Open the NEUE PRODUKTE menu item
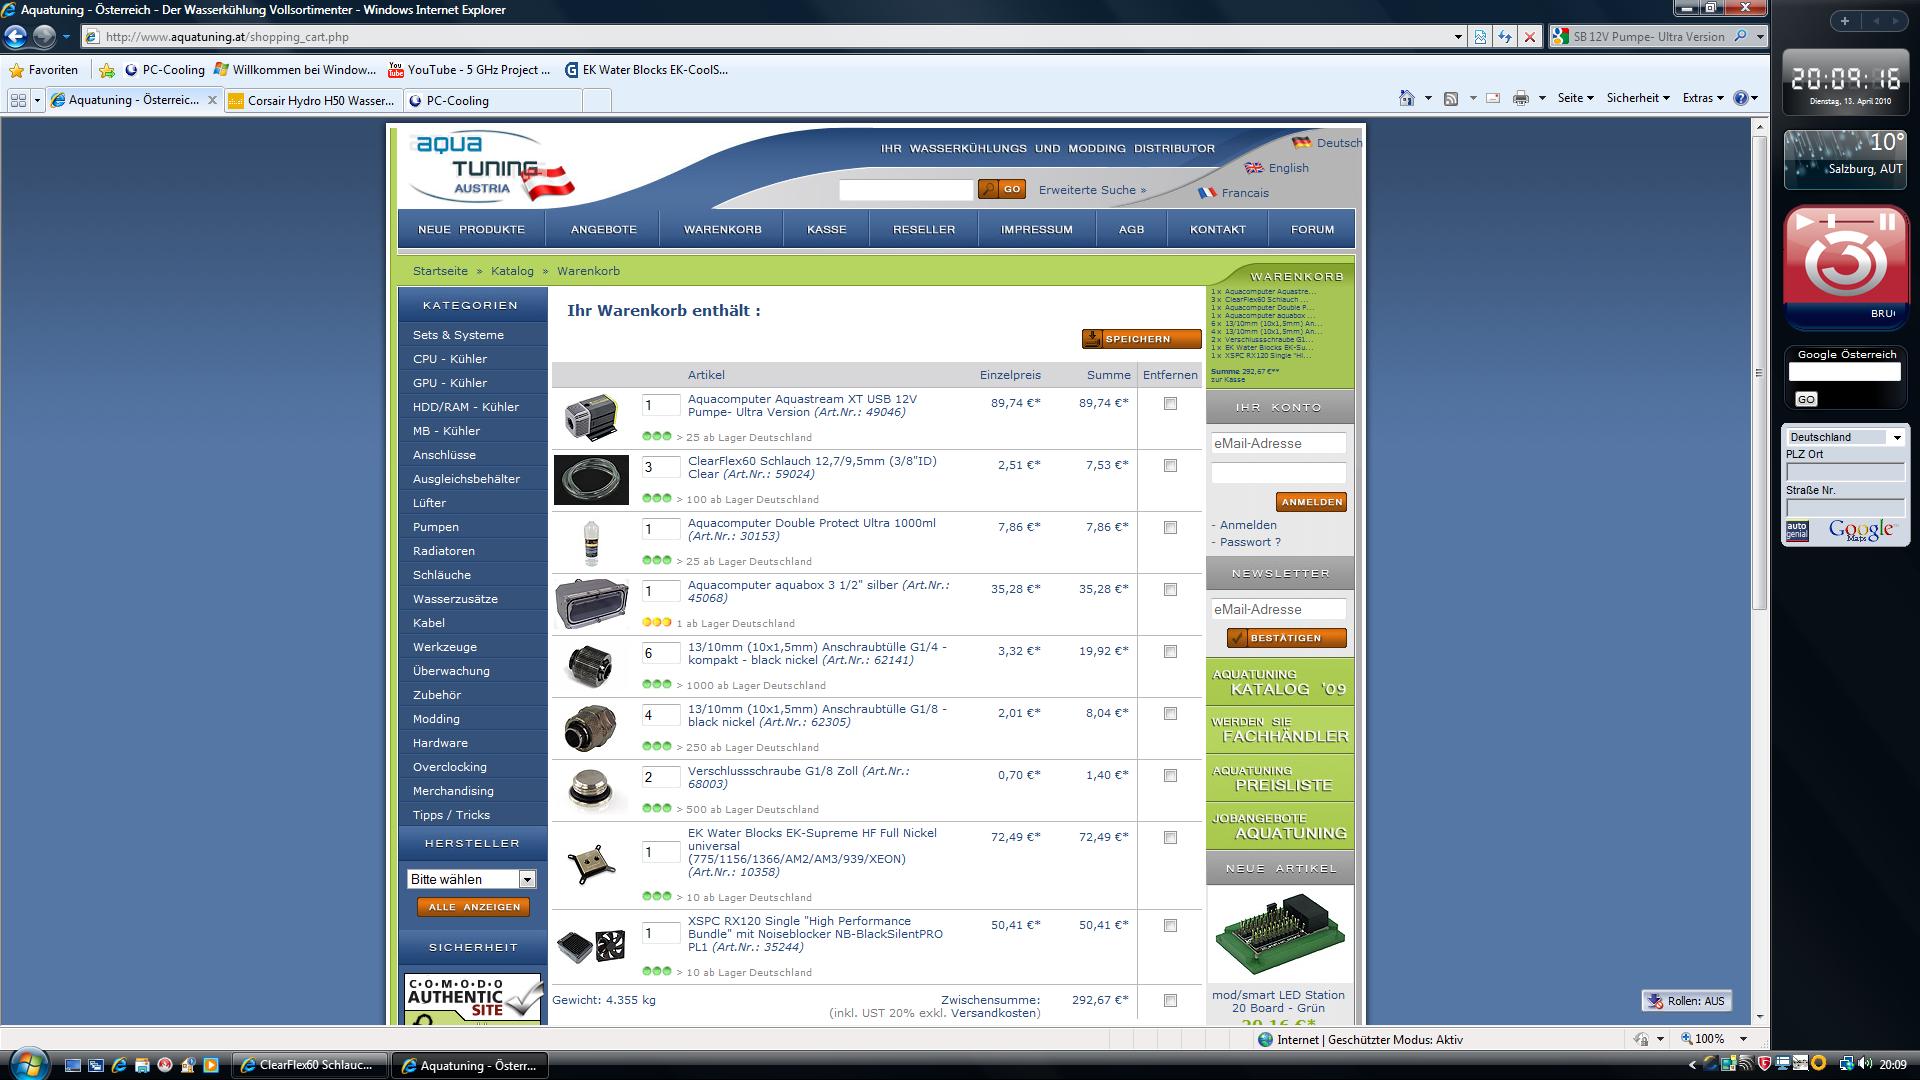1920x1080 pixels. point(471,229)
